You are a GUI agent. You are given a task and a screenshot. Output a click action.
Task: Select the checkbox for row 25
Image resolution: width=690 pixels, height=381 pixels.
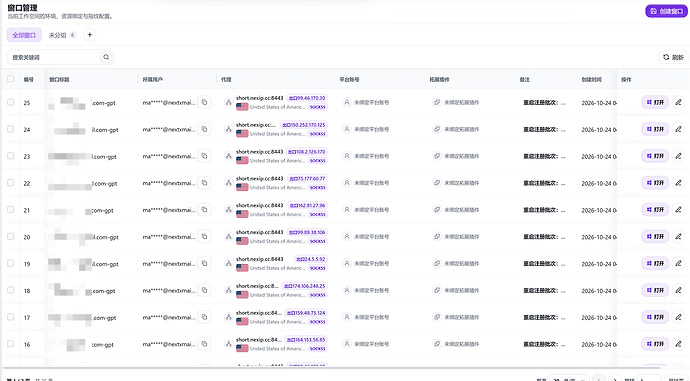pos(11,103)
